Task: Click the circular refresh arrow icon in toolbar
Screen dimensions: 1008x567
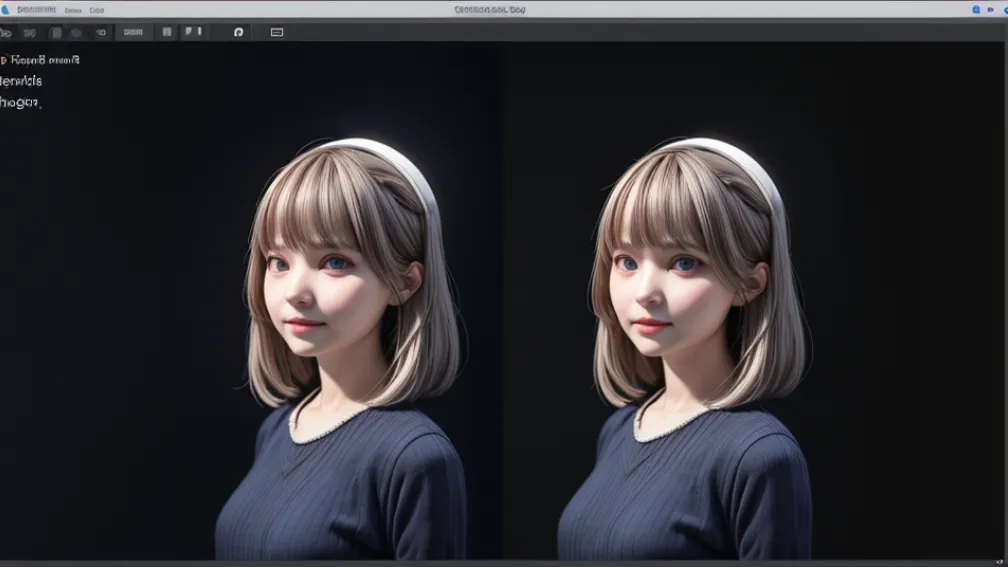Action: pyautogui.click(x=238, y=32)
